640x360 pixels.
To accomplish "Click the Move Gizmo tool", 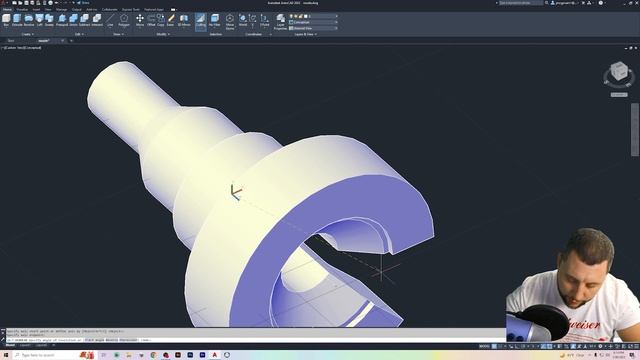I will point(230,22).
